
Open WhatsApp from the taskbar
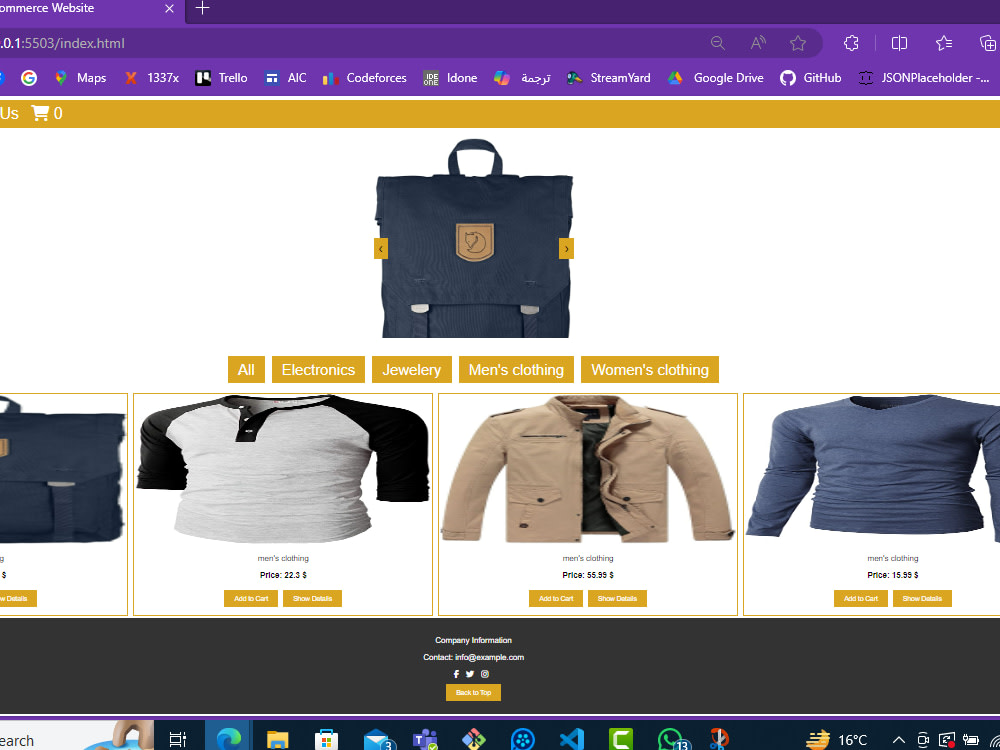672,740
